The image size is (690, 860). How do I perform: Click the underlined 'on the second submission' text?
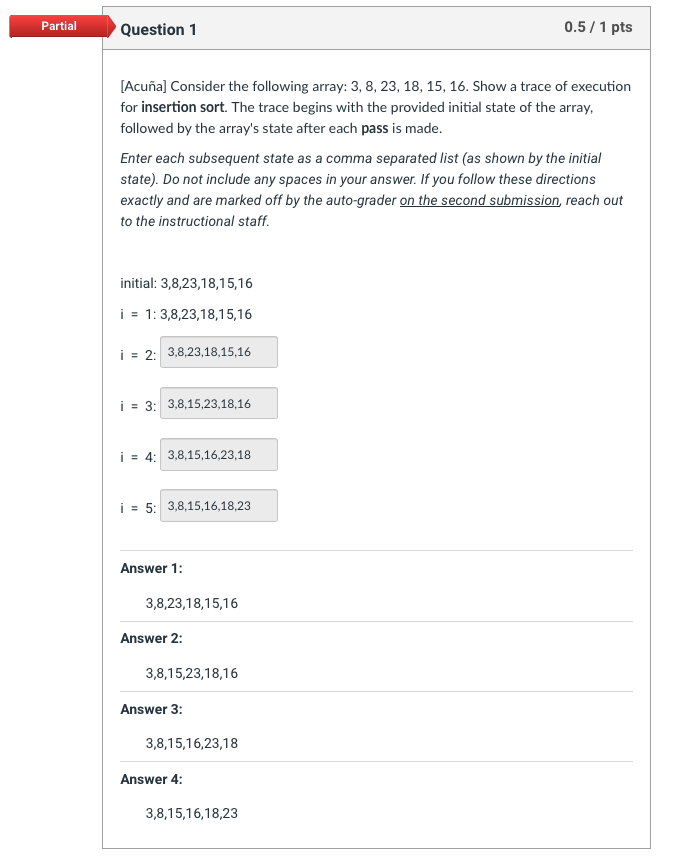pos(479,200)
